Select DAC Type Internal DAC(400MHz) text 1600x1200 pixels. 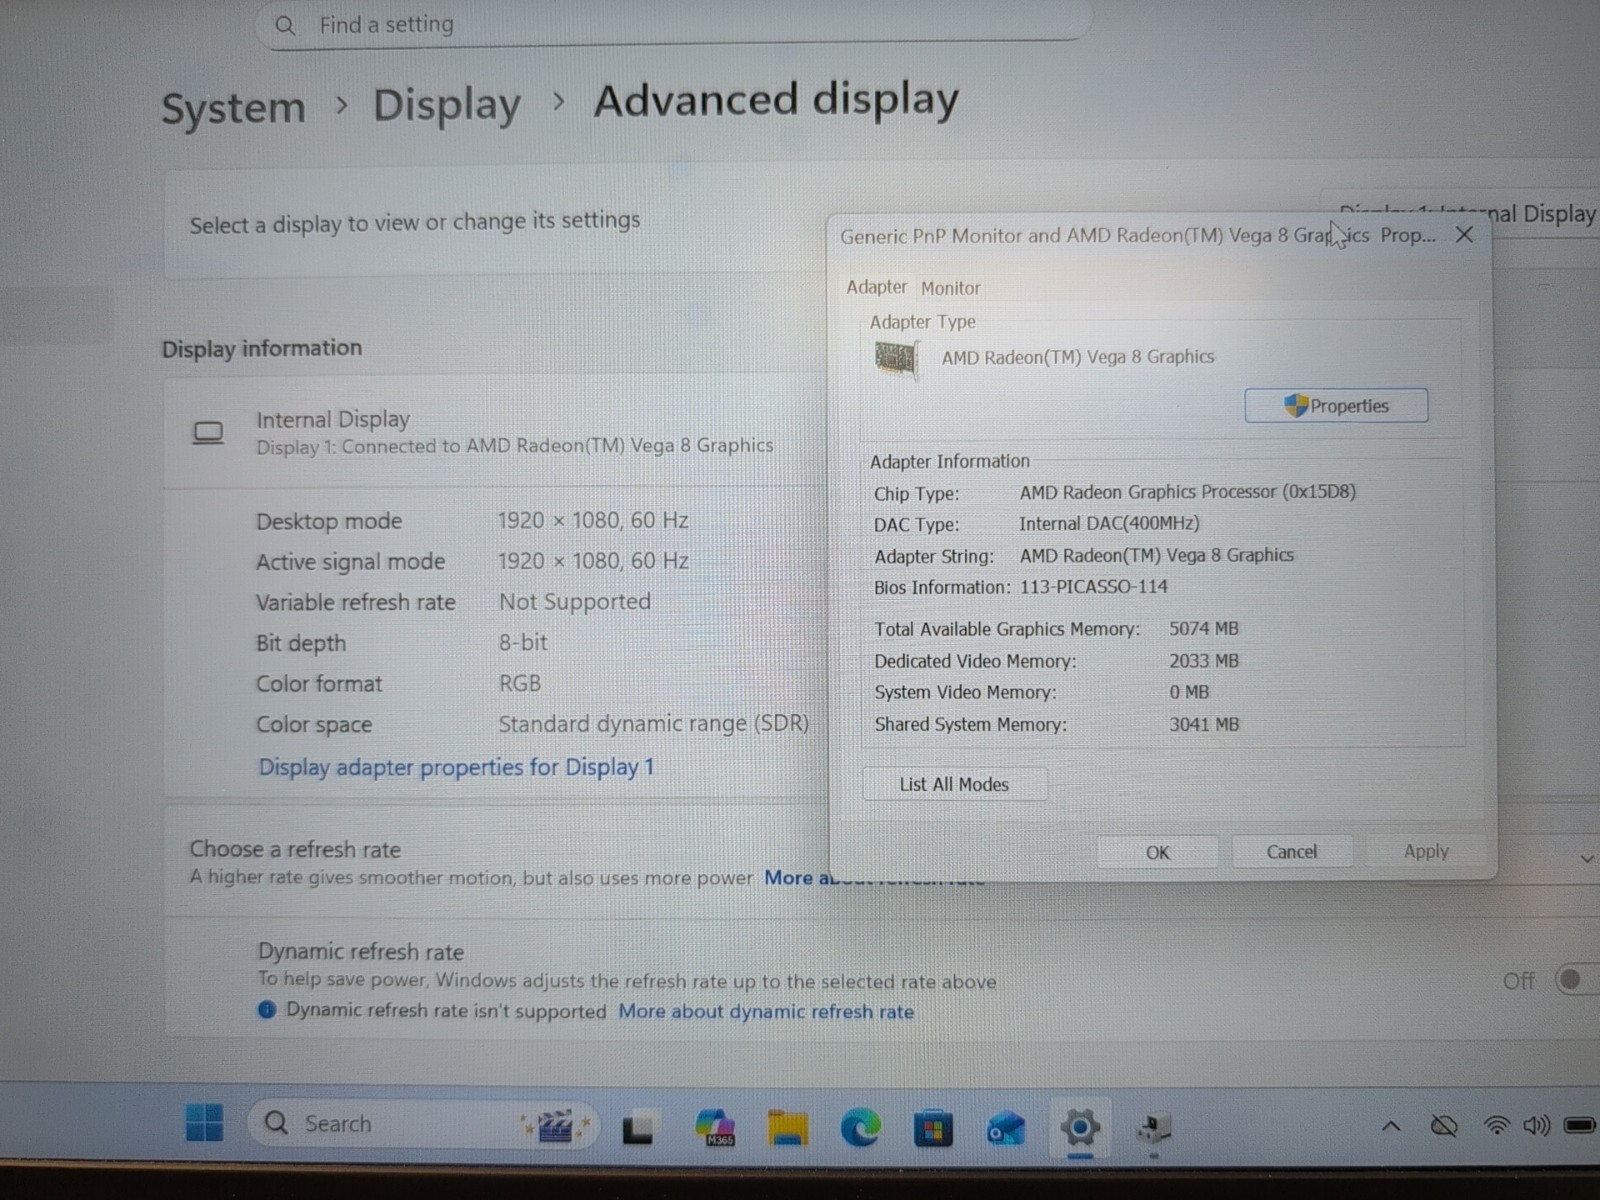click(1109, 523)
